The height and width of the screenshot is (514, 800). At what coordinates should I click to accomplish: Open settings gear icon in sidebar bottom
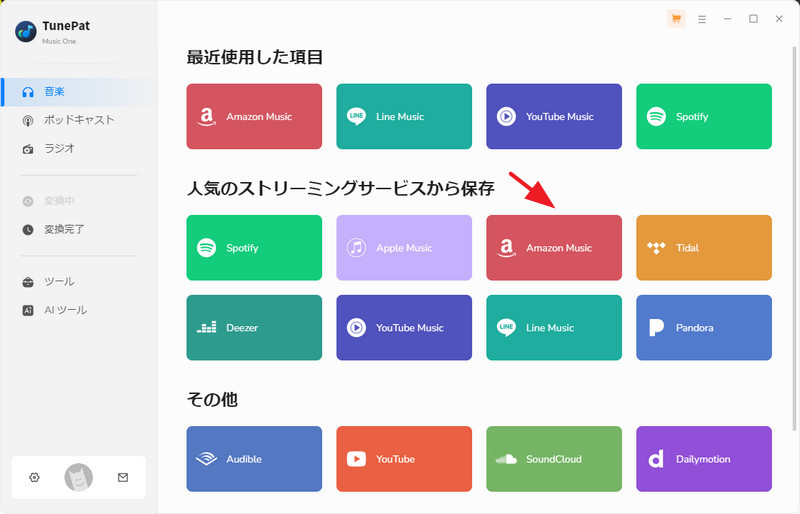pos(34,477)
